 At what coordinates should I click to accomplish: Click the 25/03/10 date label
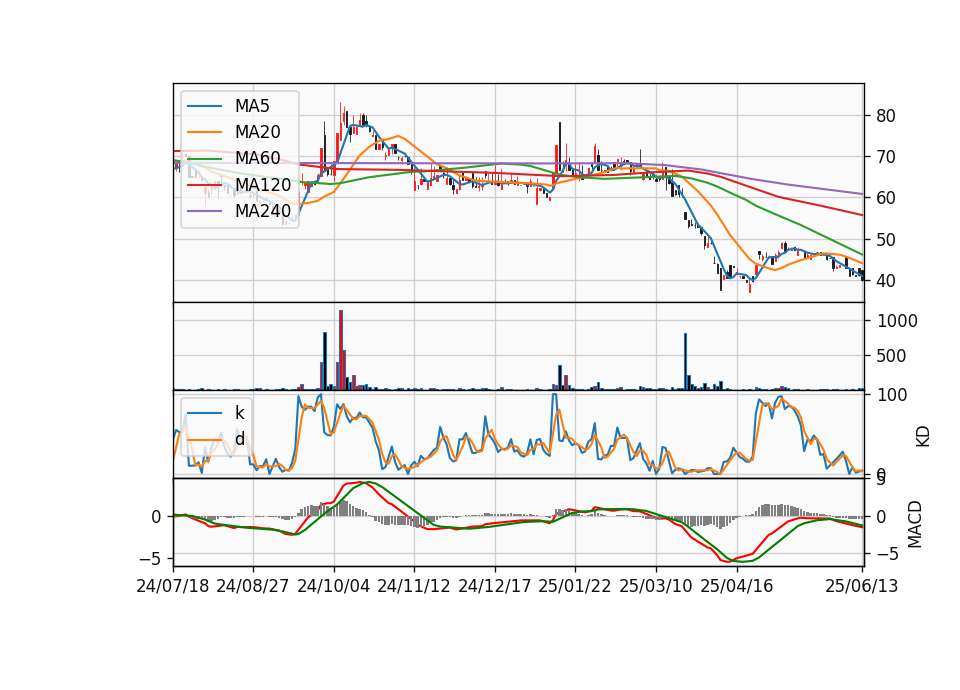(656, 586)
